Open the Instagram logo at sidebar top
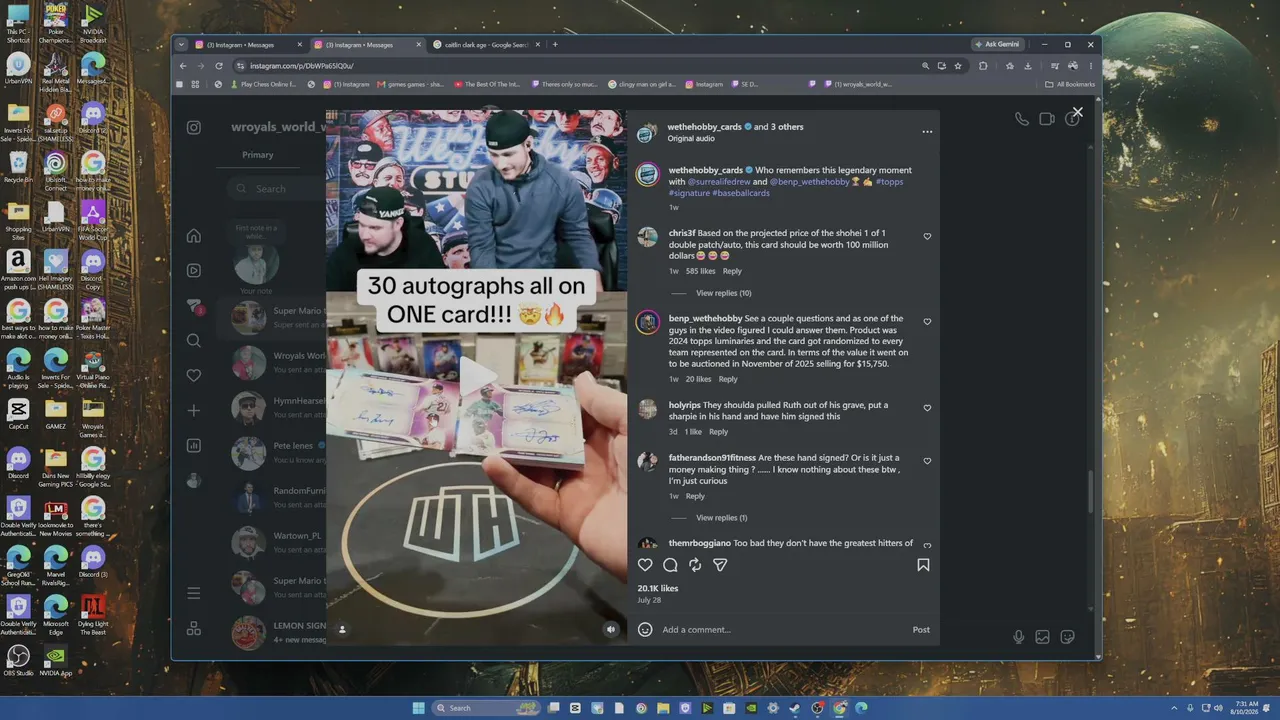Viewport: 1280px width, 720px height. (194, 127)
